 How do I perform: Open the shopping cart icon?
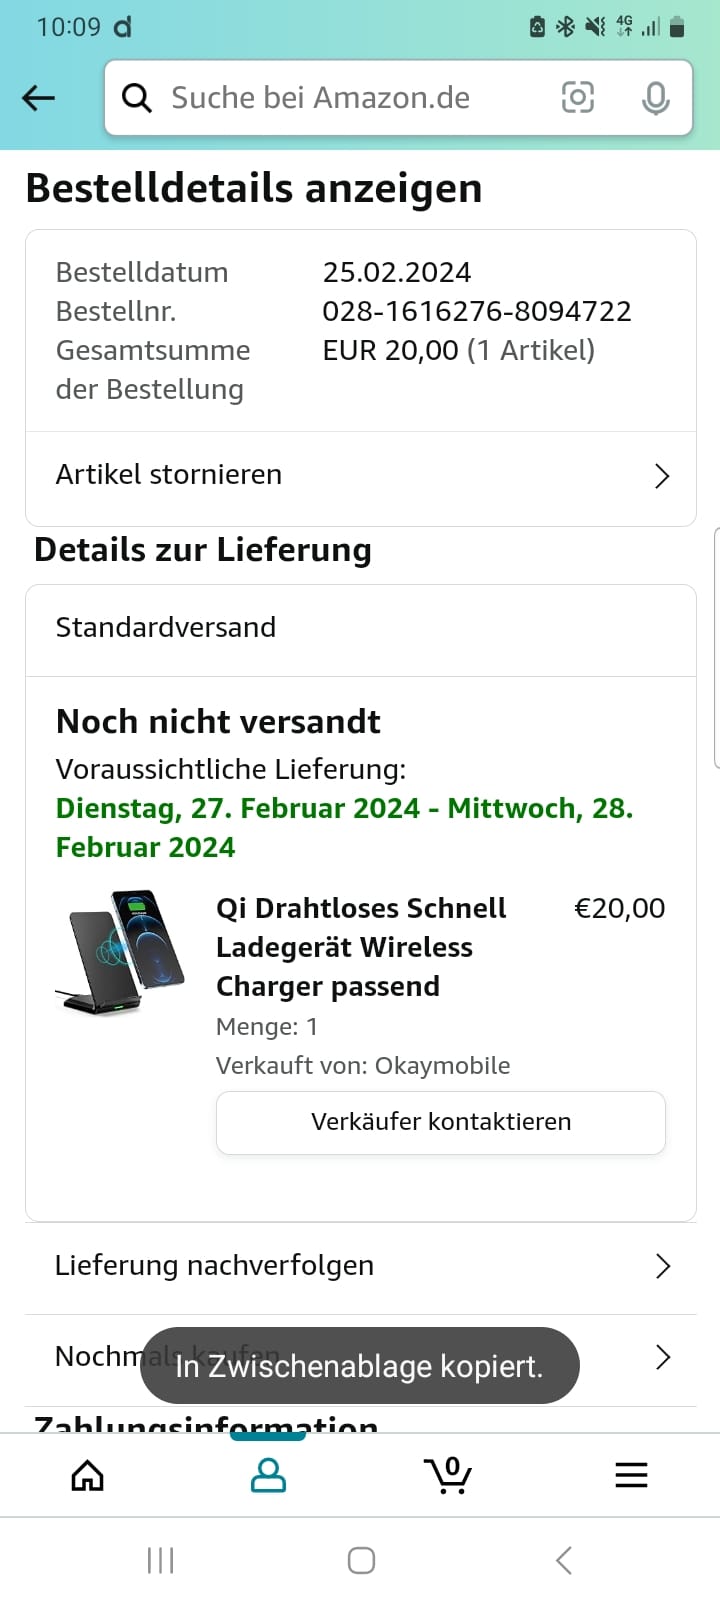[448, 1475]
